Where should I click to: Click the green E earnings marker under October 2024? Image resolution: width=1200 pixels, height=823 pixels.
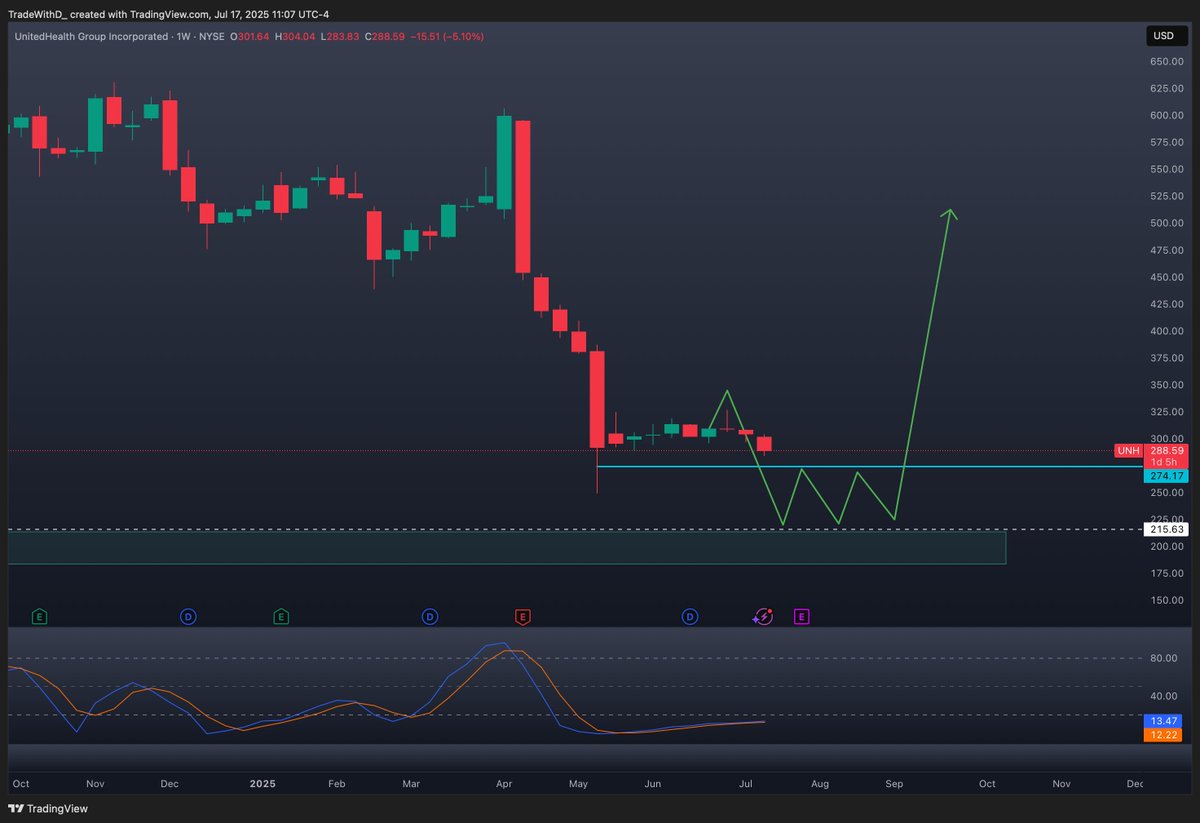(x=39, y=617)
